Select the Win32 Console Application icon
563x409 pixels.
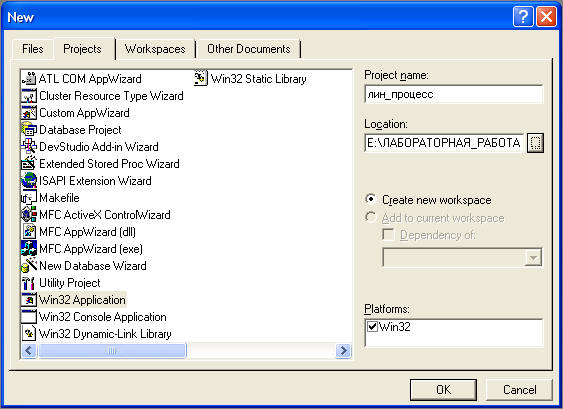[x=29, y=316]
